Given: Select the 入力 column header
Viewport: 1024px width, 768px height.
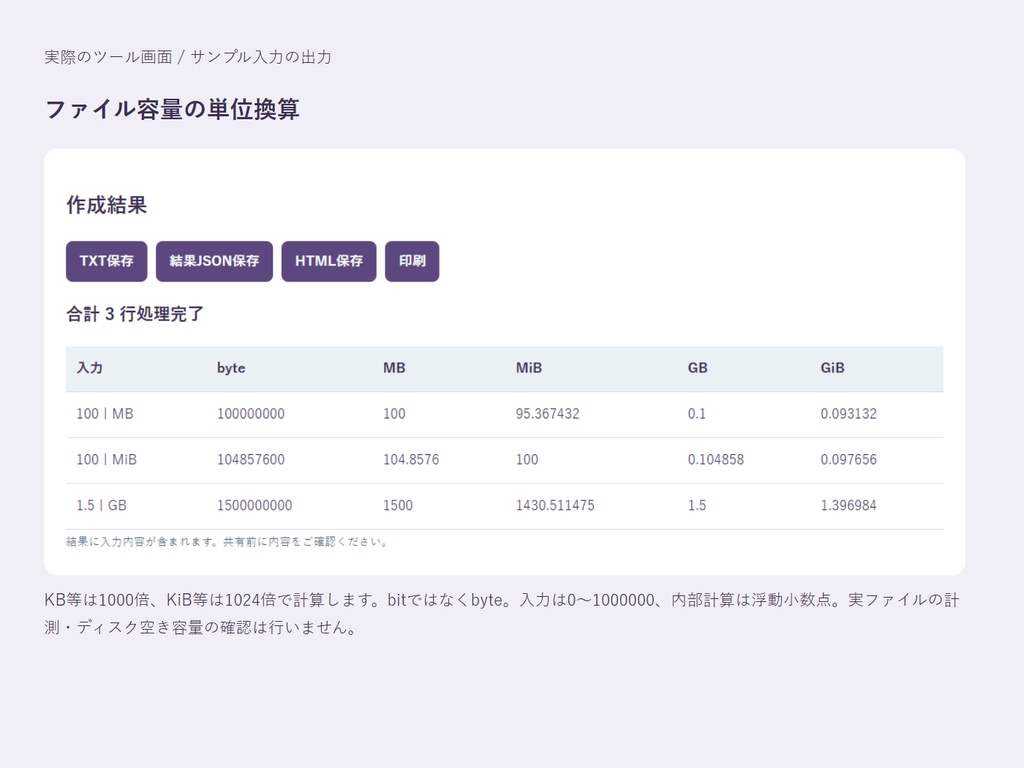Looking at the screenshot, I should click(x=89, y=368).
